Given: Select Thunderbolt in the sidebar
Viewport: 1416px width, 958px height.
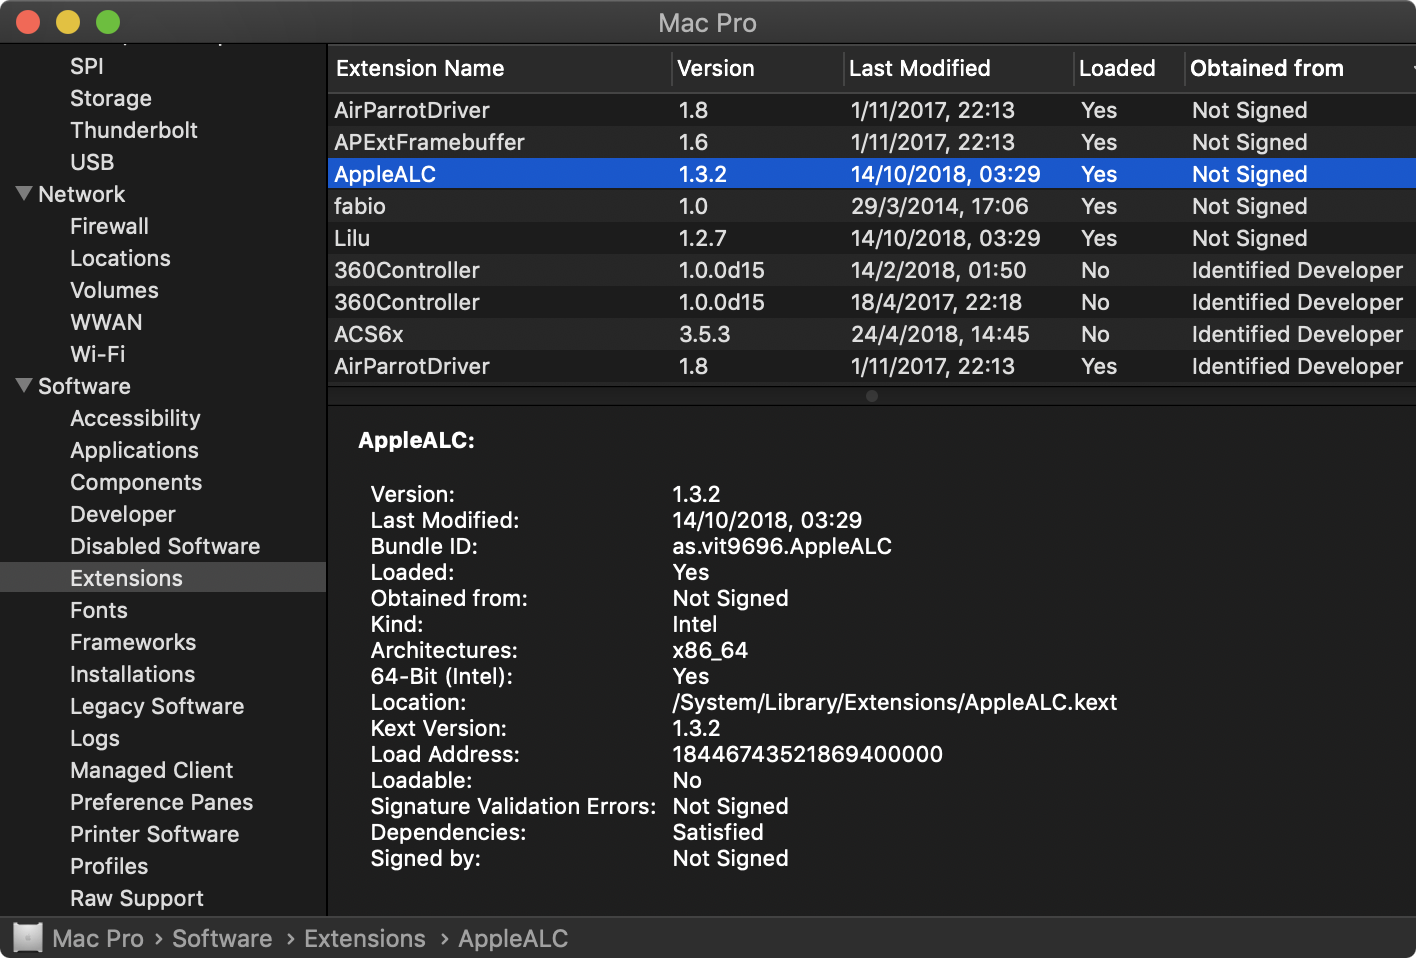Looking at the screenshot, I should [x=134, y=130].
